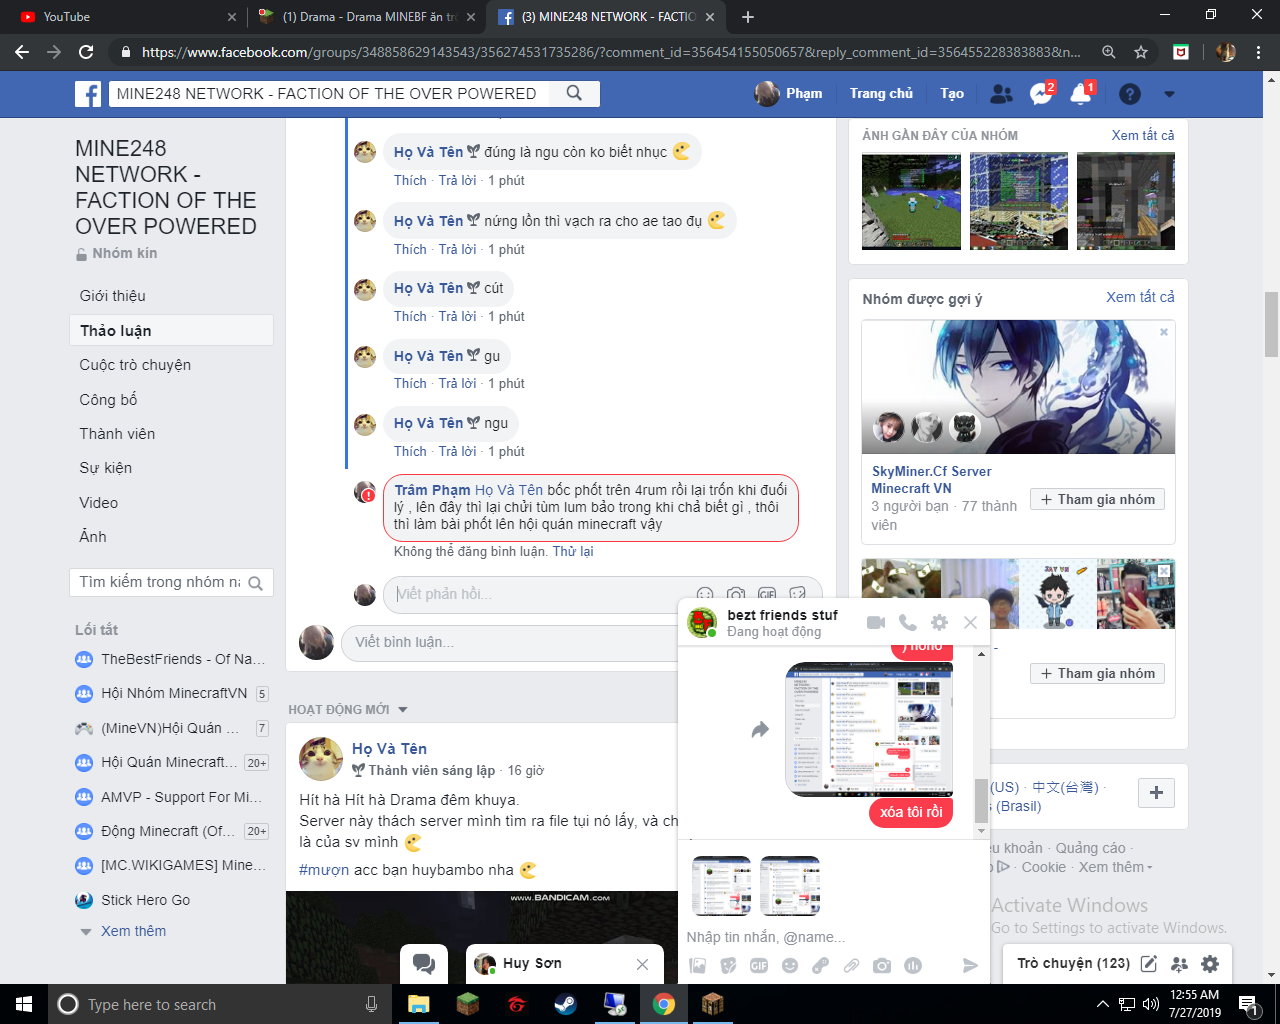Click the game controller icon in chat
The image size is (1280, 1024).
click(x=820, y=965)
